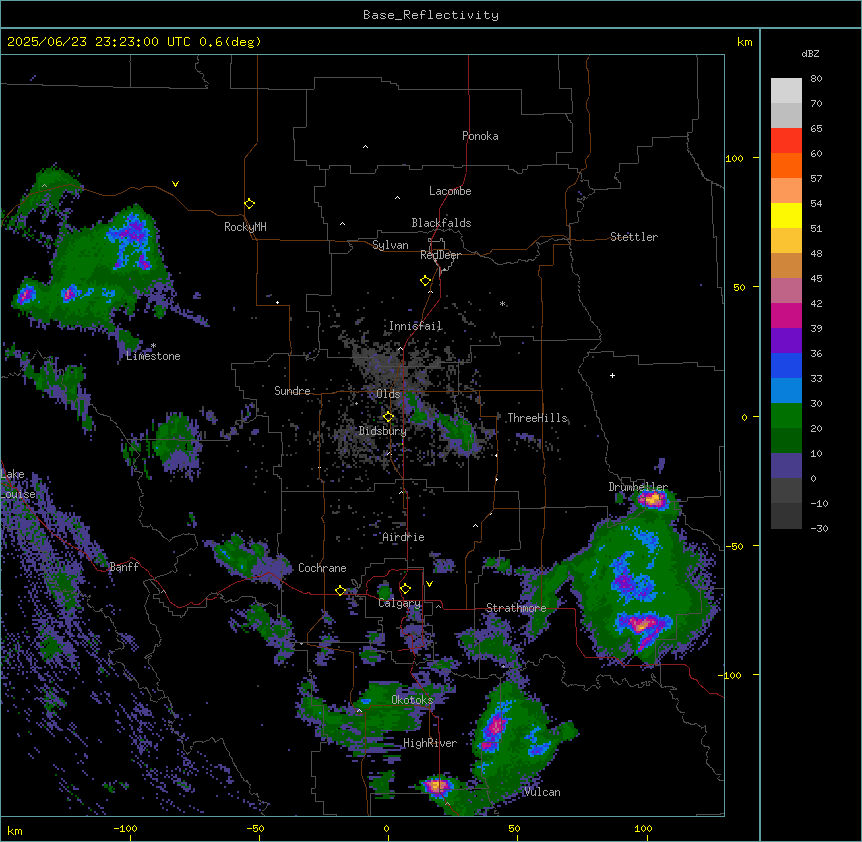Image resolution: width=862 pixels, height=842 pixels.
Task: Click the storm core south of HighRiver
Action: point(438,785)
